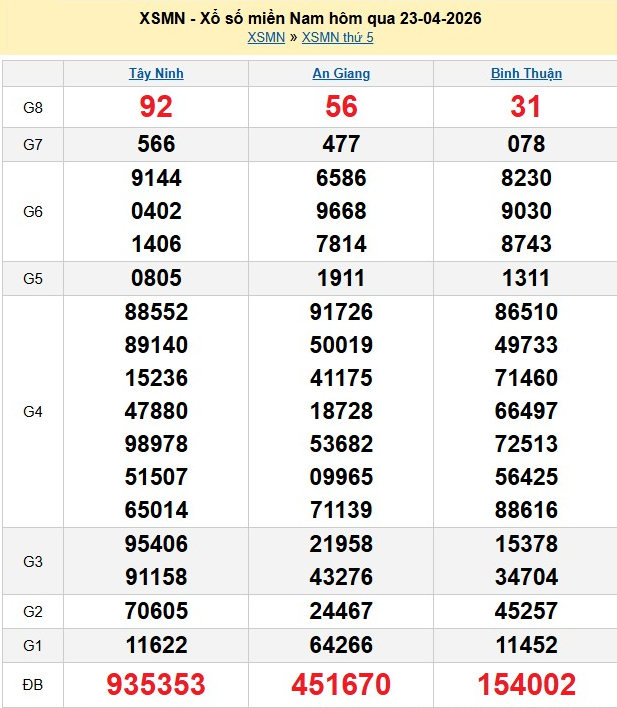Click An Giang G8 number 56
Image resolution: width=617 pixels, height=708 pixels.
tap(341, 107)
